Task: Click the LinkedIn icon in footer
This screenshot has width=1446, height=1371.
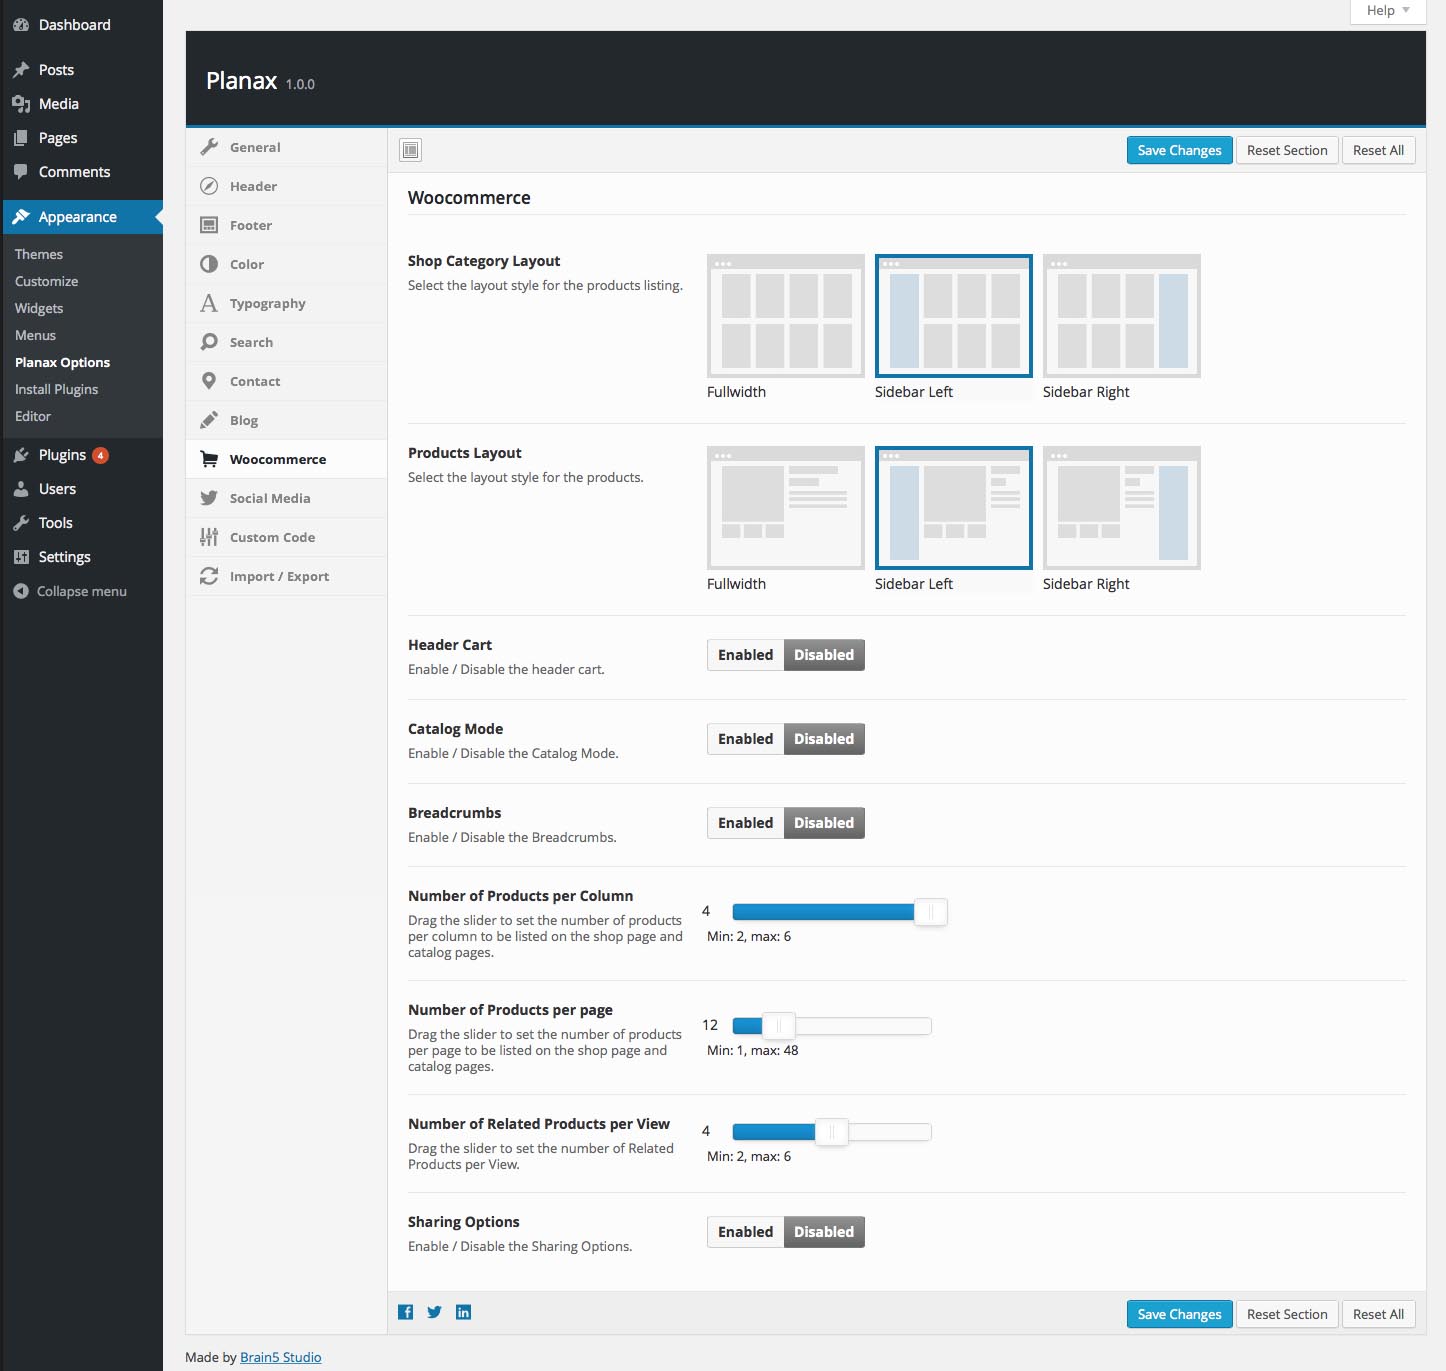Action: (463, 1312)
